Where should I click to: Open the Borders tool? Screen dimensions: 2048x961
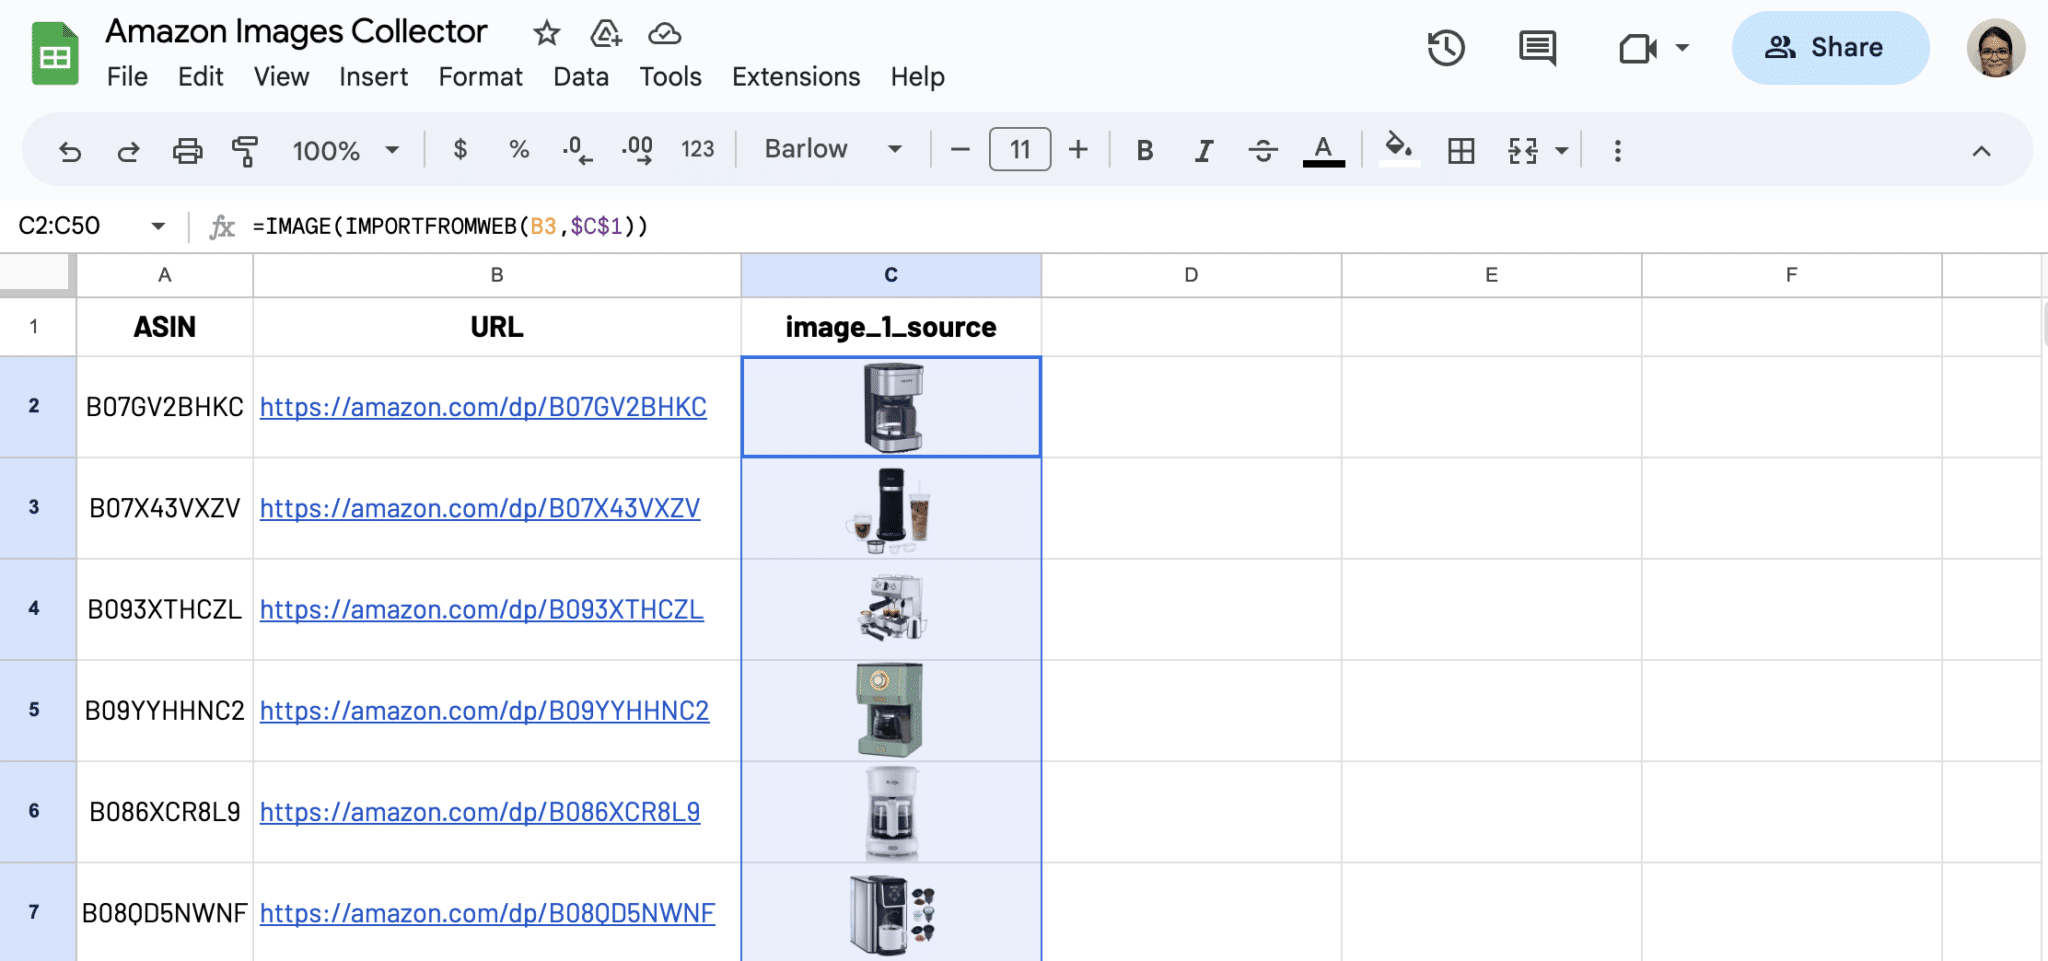pos(1462,150)
